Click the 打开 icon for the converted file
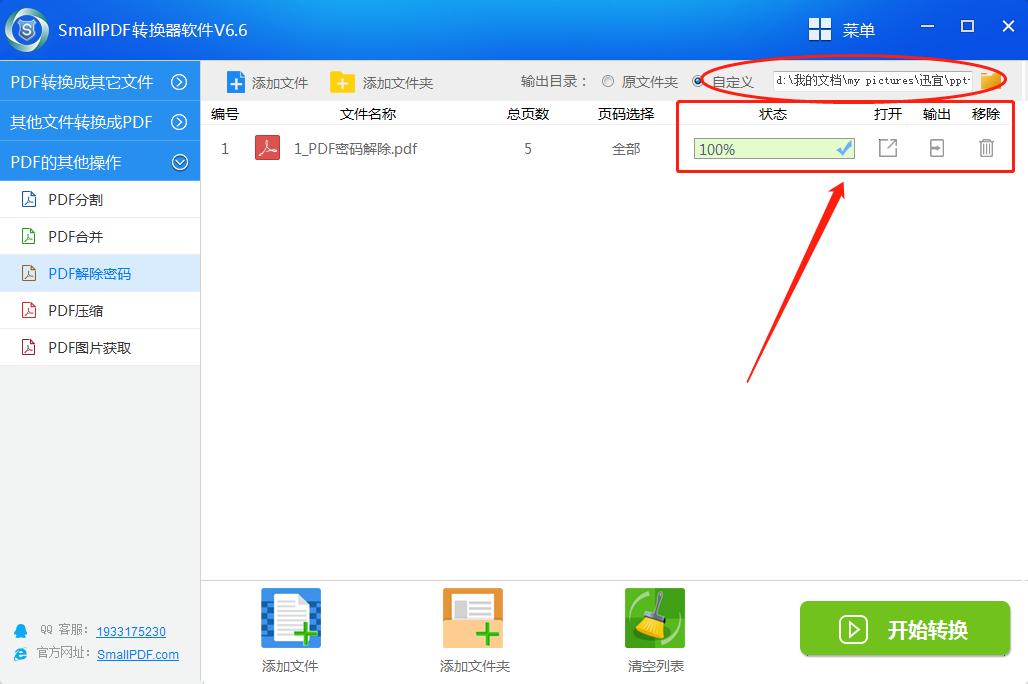Viewport: 1028px width, 684px height. tap(887, 148)
